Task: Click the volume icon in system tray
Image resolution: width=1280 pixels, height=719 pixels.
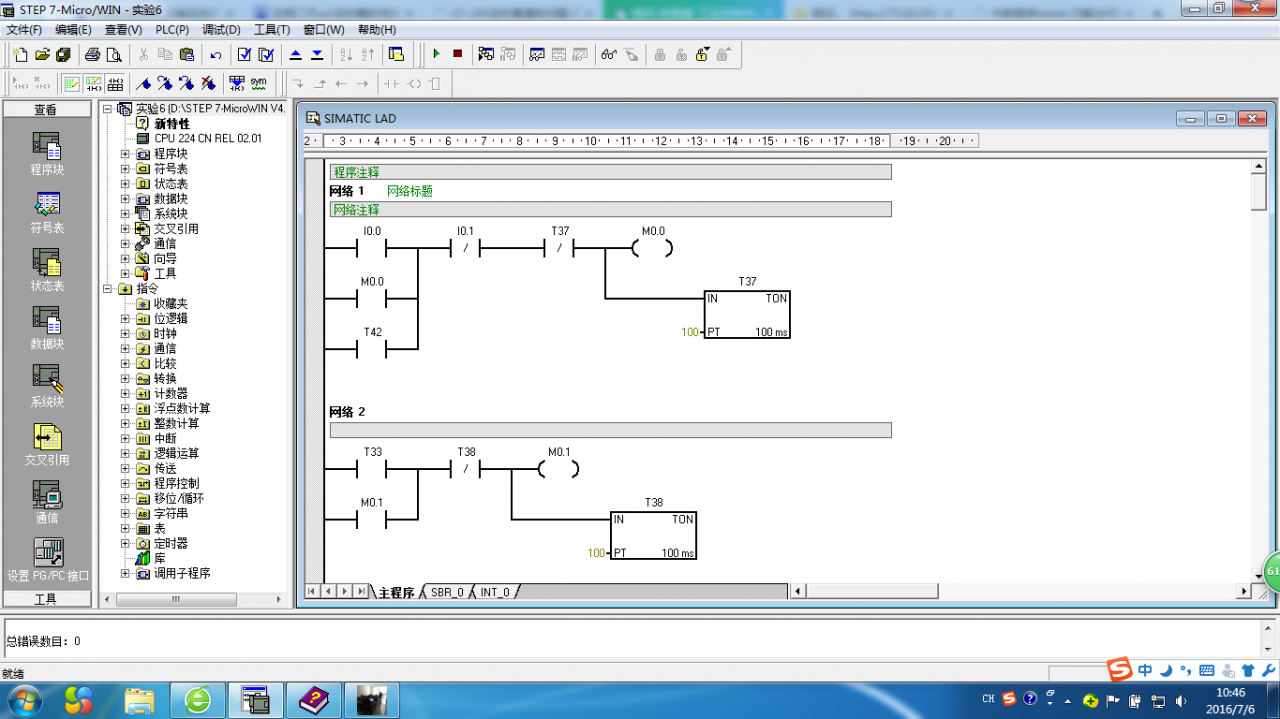Action: pyautogui.click(x=1180, y=700)
